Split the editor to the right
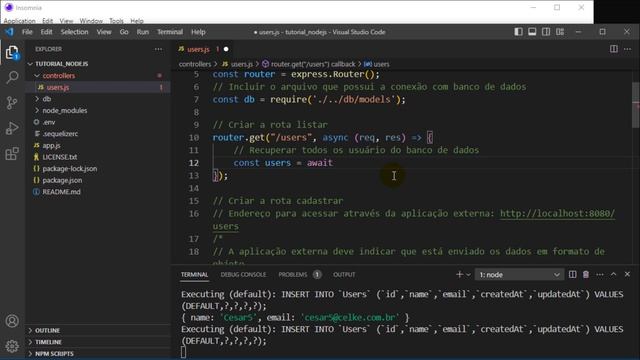 613,49
